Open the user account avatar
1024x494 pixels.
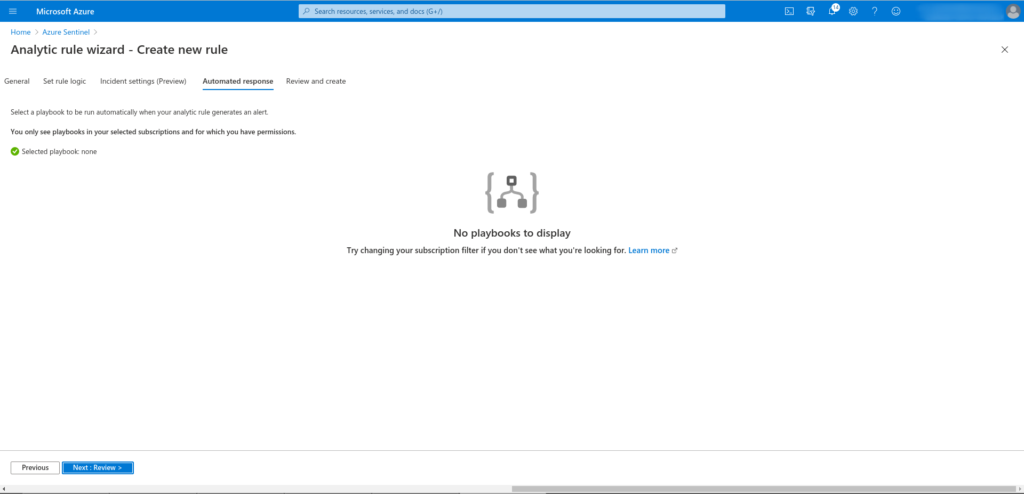1013,11
